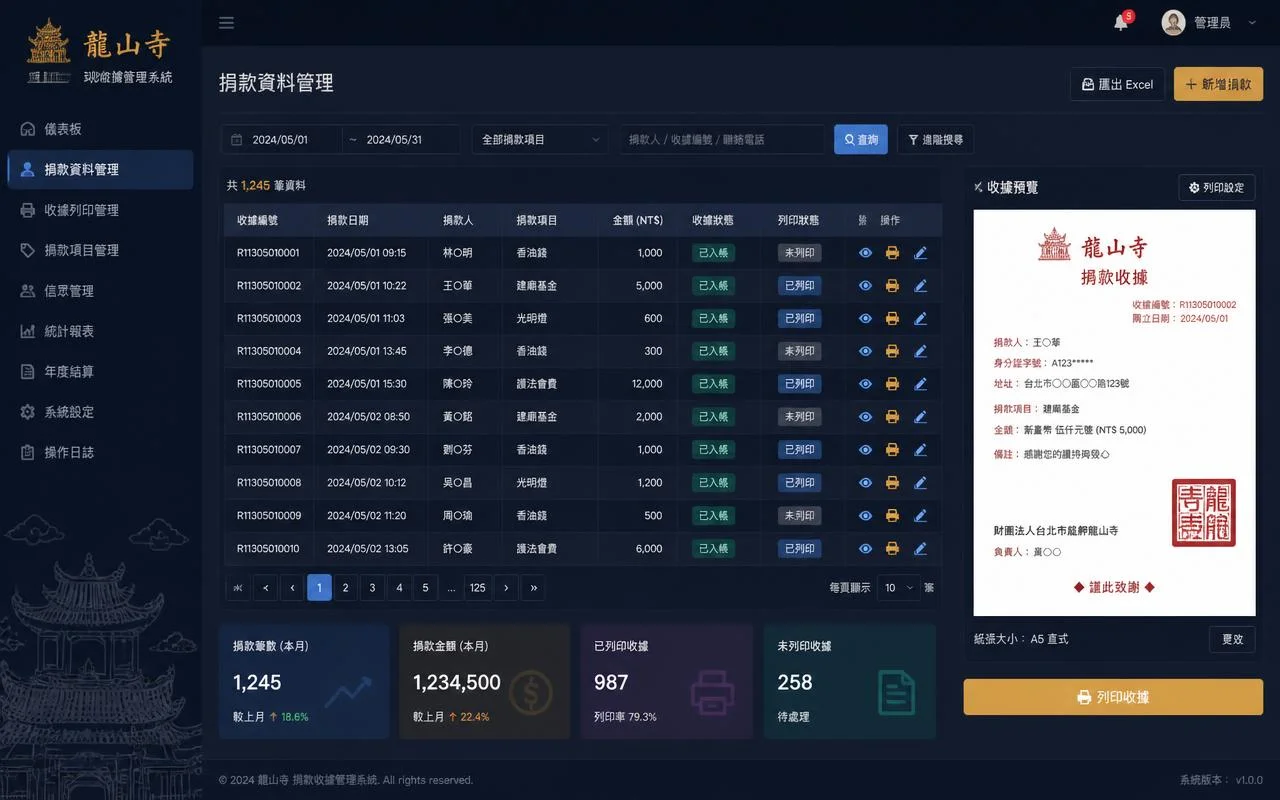
Task: Open the rows-per-page dropdown showing 10
Action: [x=898, y=588]
